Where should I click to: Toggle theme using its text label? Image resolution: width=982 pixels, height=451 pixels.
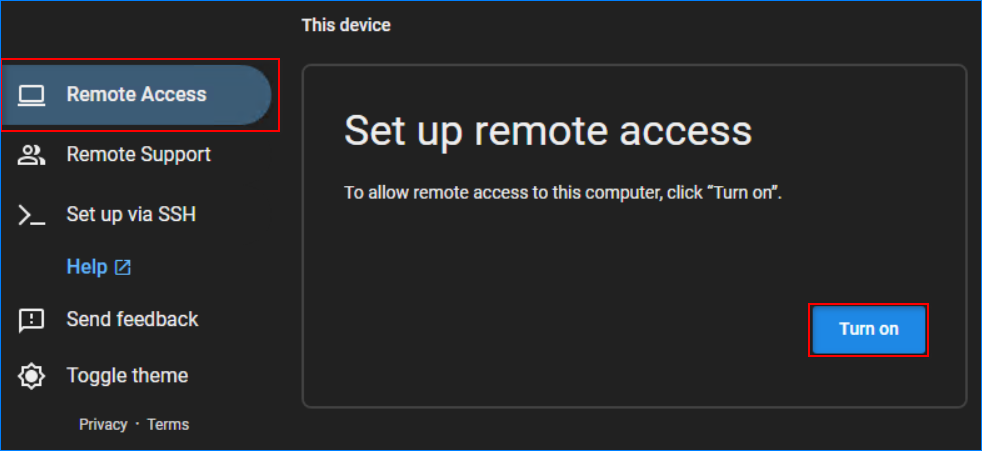(x=127, y=376)
